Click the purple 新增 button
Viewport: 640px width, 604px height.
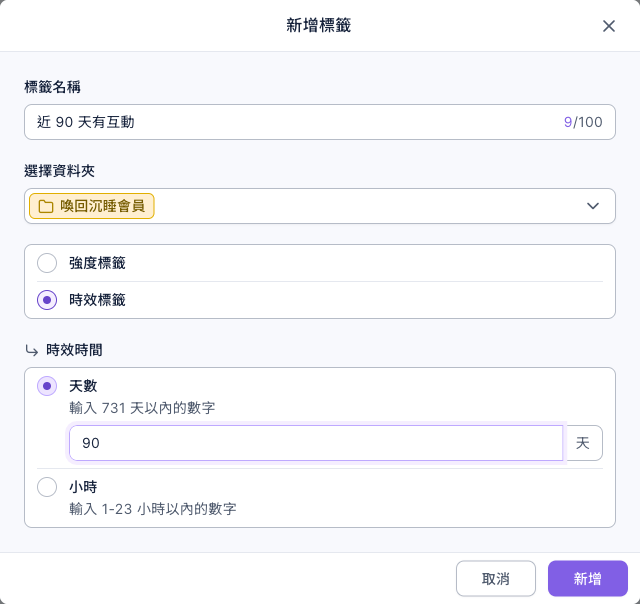587,578
